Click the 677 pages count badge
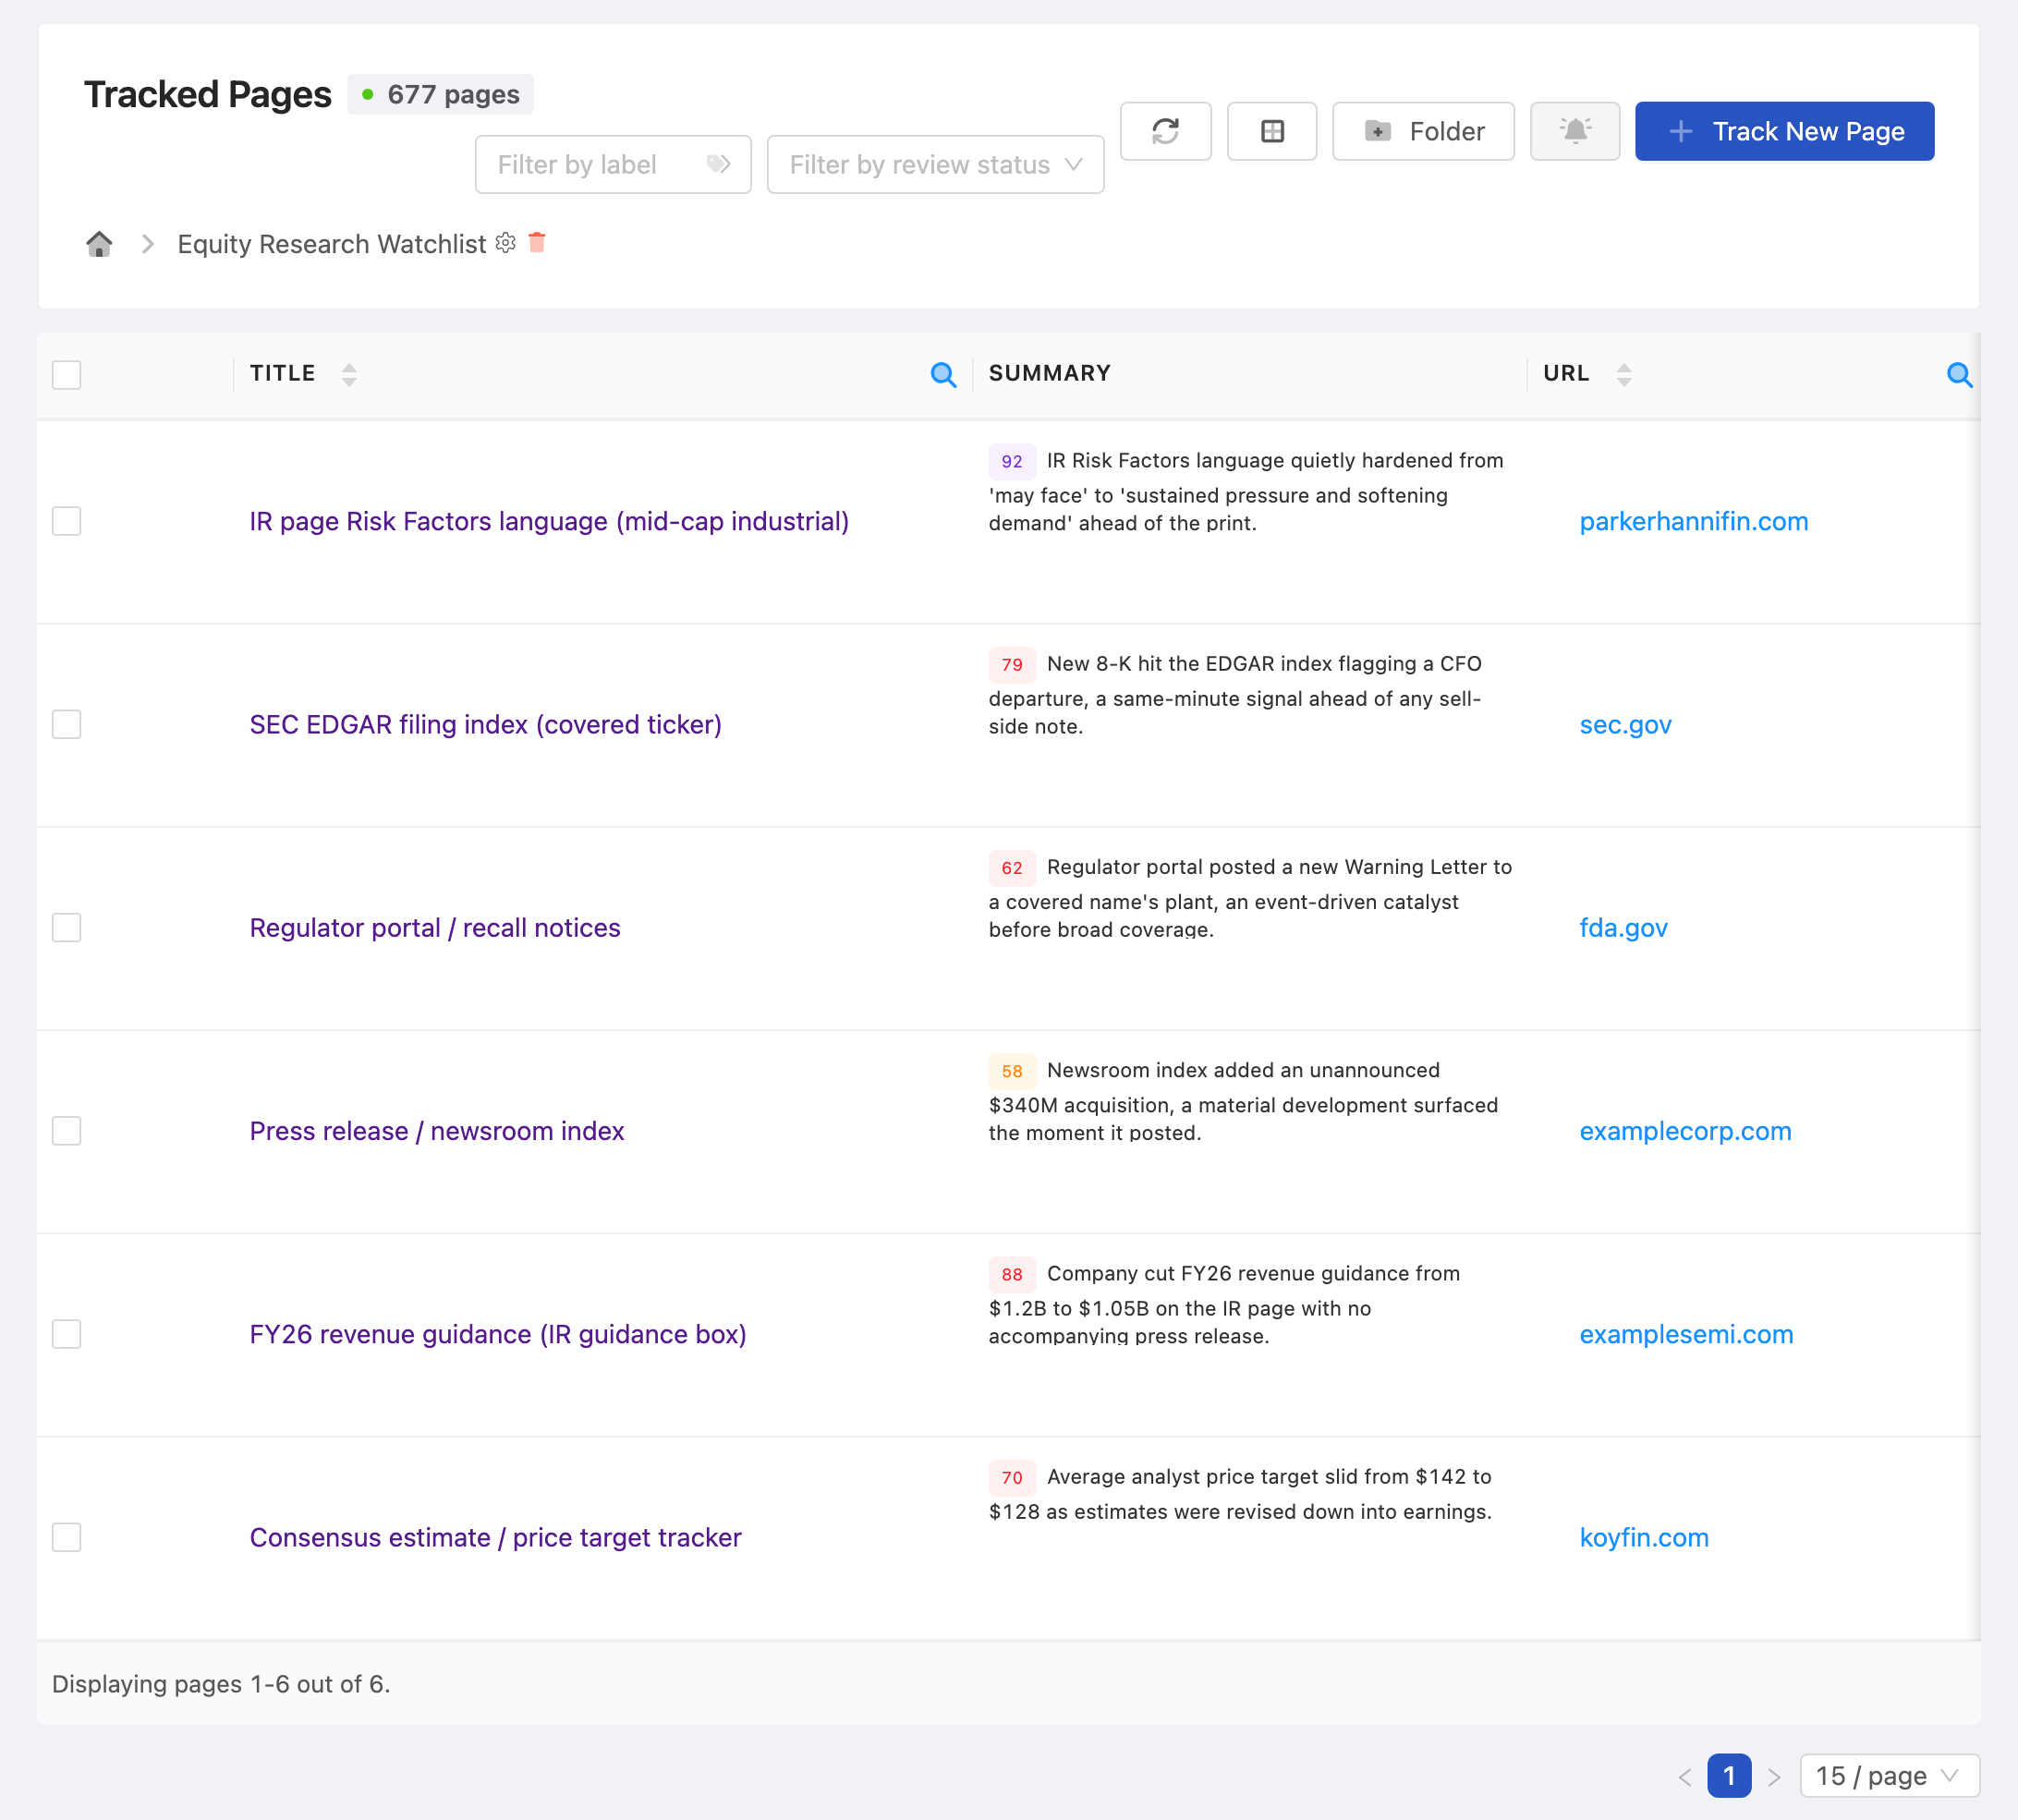 [440, 94]
